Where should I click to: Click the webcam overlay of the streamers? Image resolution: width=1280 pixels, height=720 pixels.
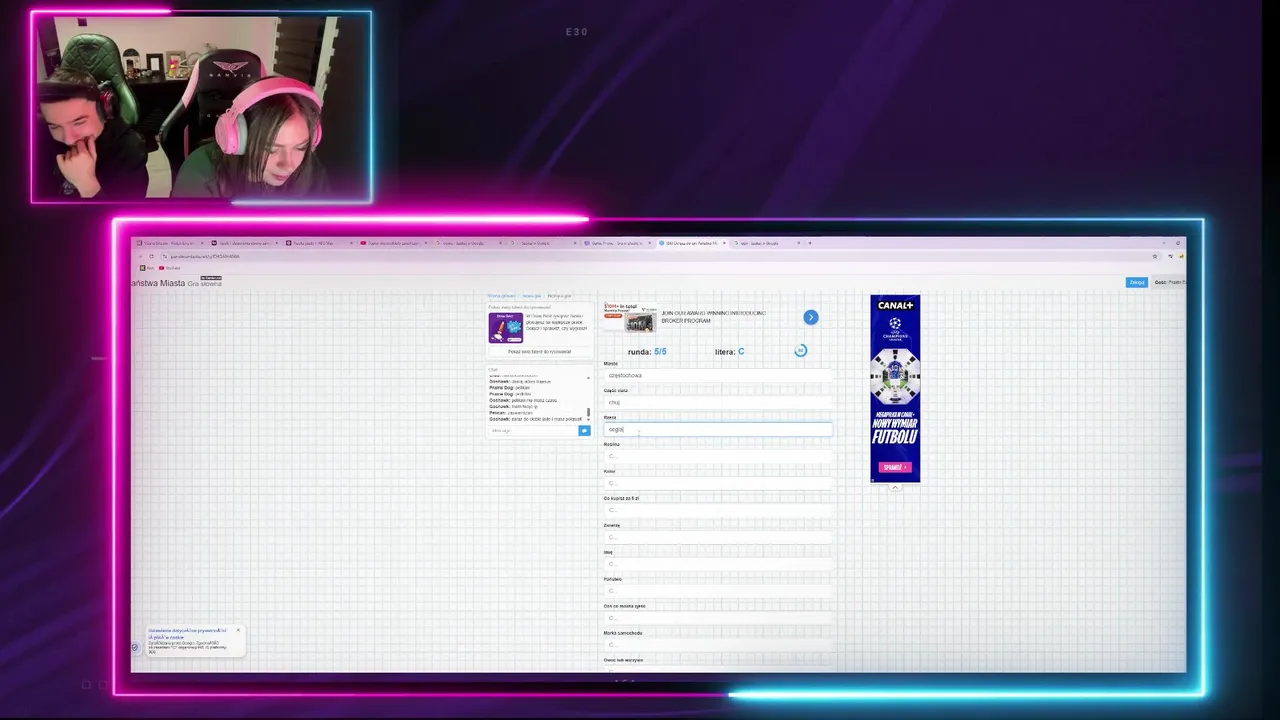(x=201, y=107)
